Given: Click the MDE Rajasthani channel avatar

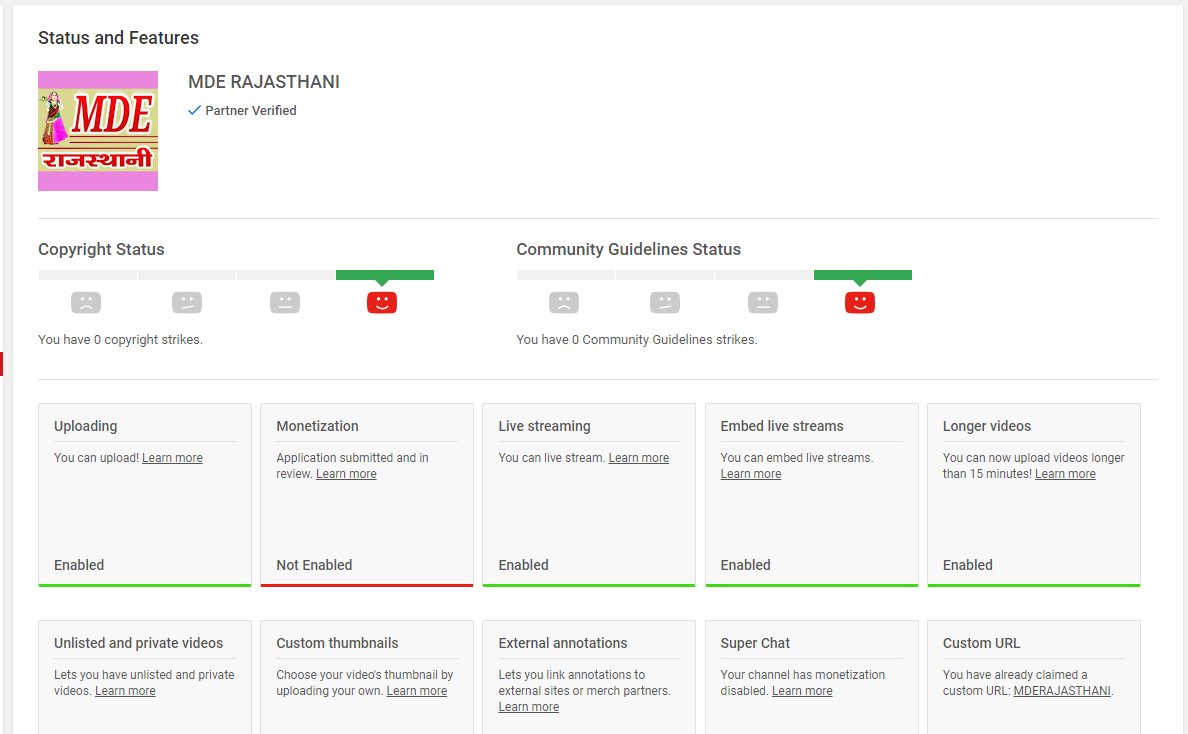Looking at the screenshot, I should 98,131.
